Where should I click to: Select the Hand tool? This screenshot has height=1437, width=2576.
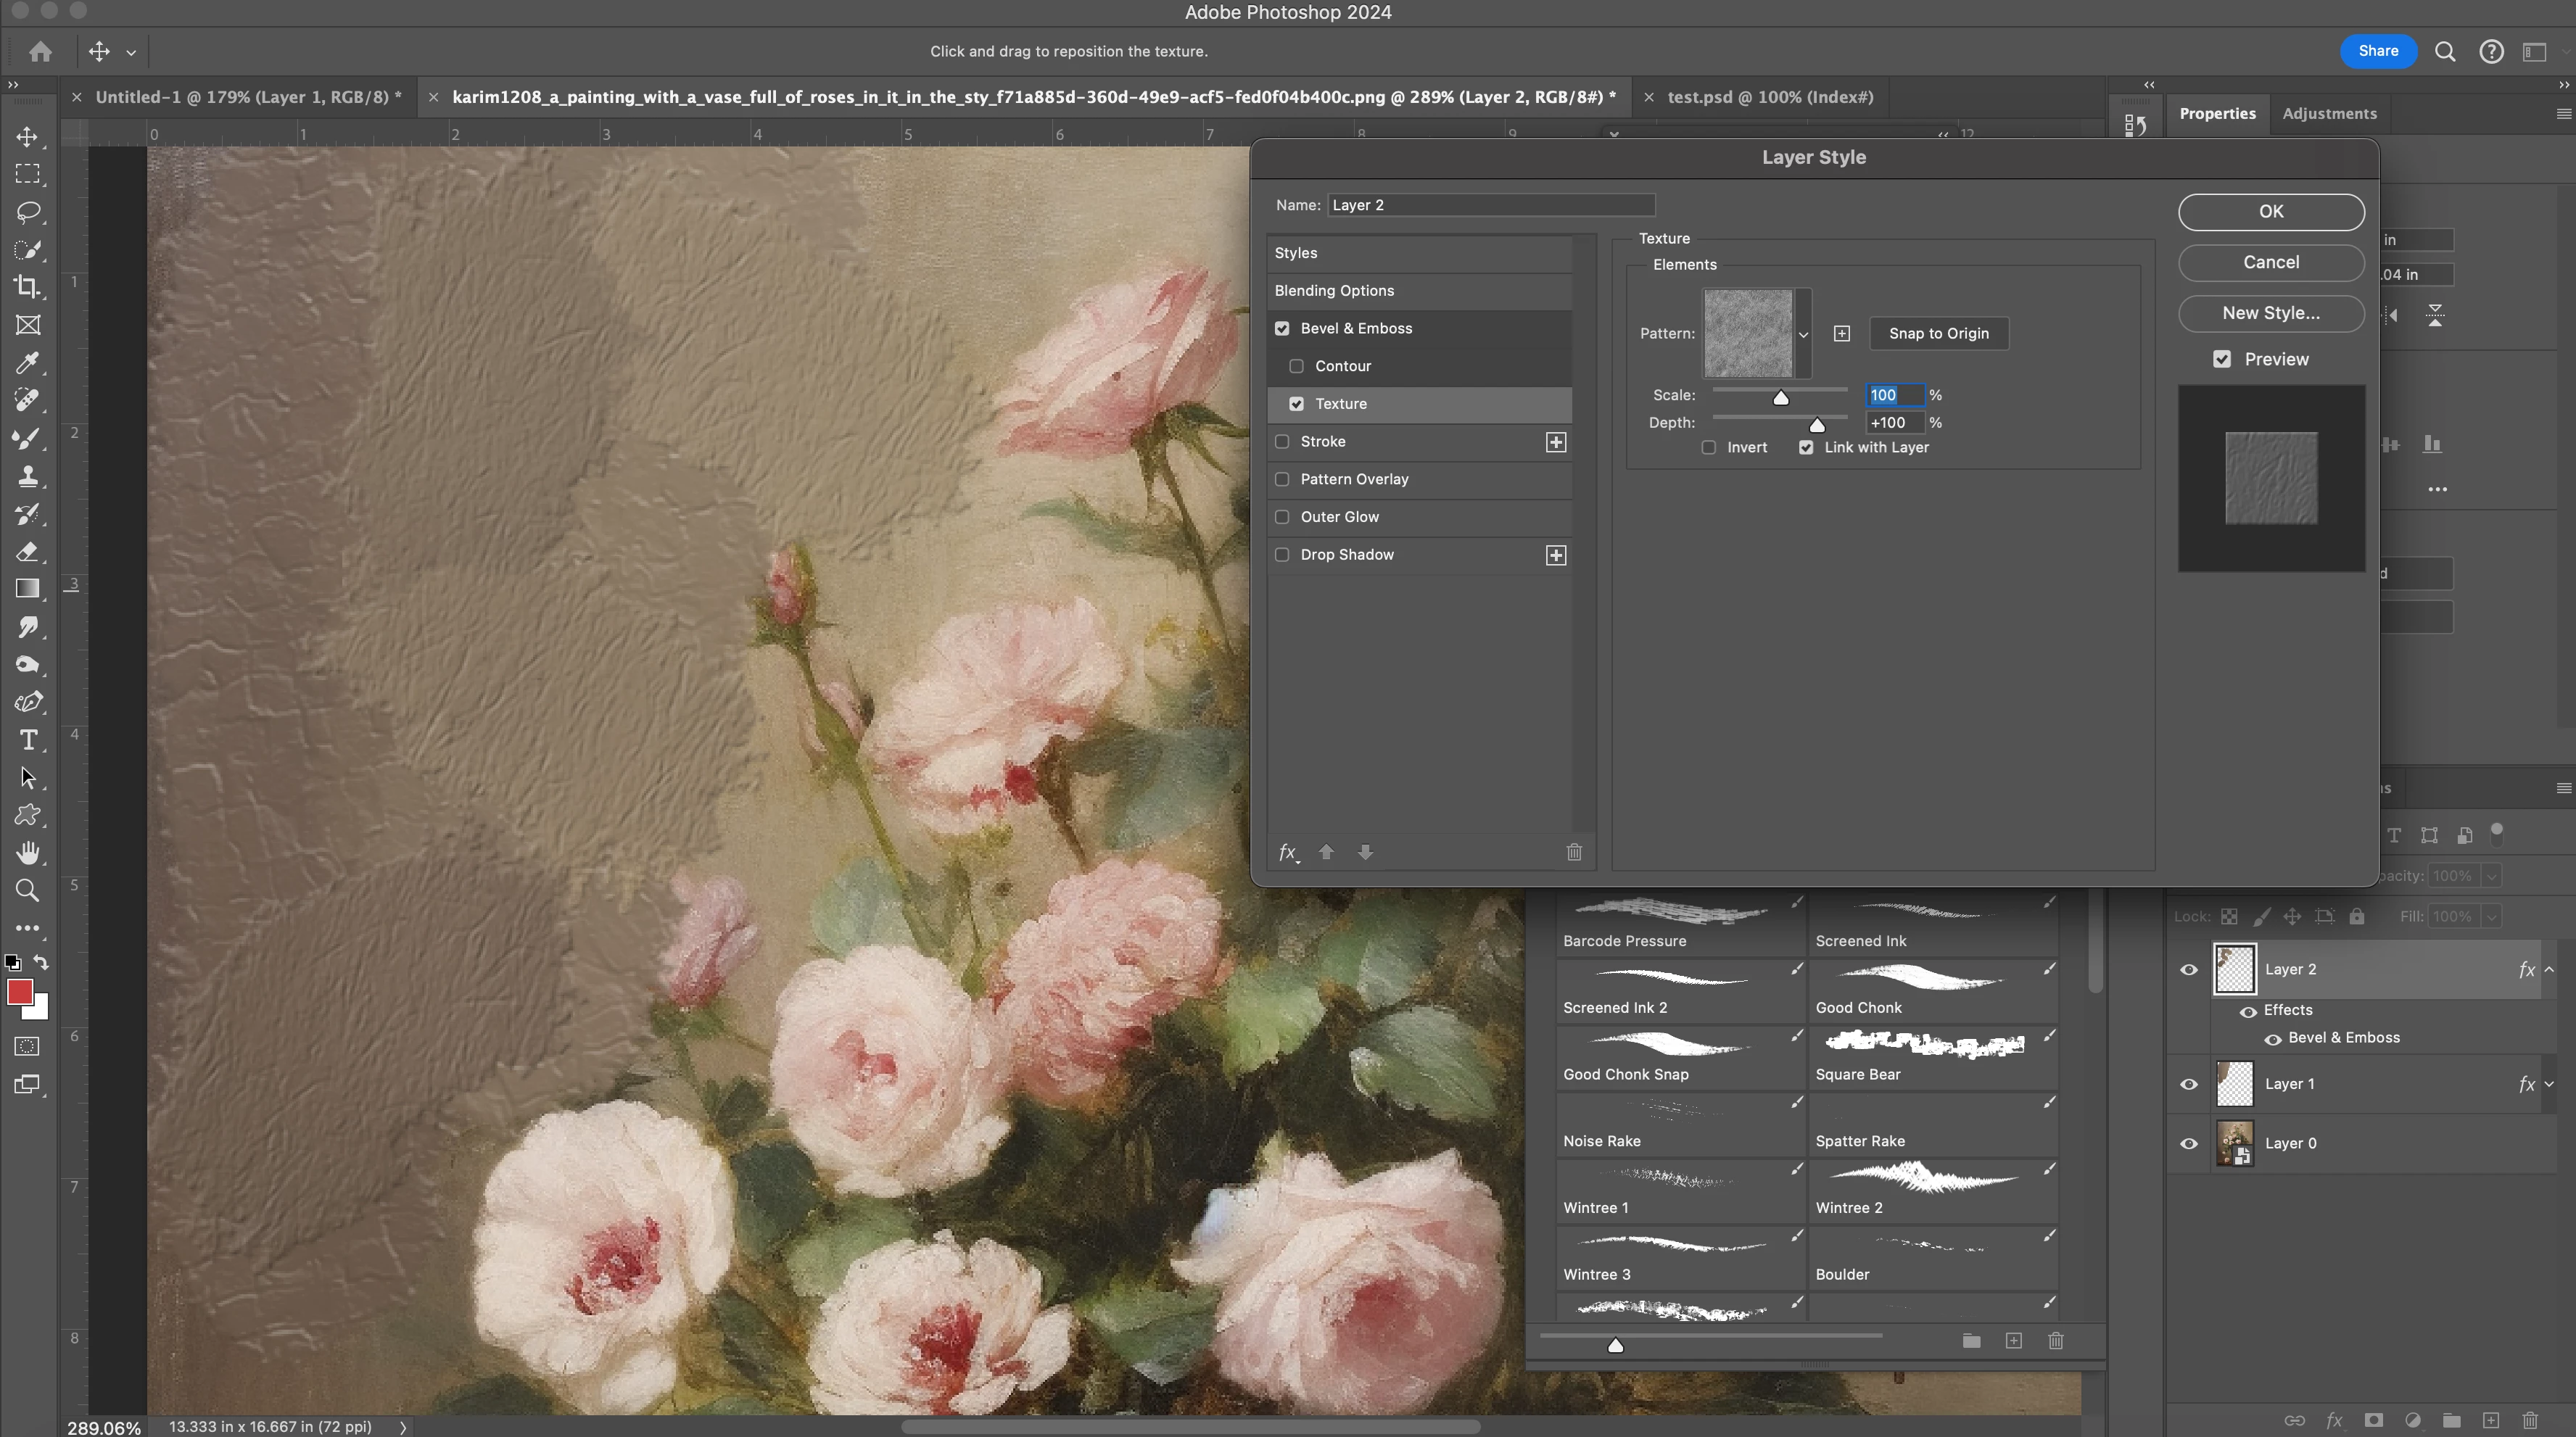28,853
